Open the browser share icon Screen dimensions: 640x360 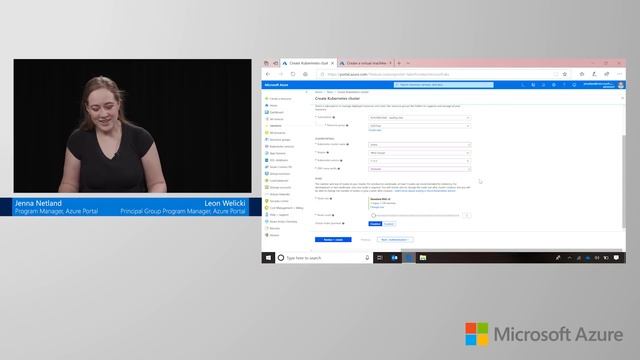607,74
